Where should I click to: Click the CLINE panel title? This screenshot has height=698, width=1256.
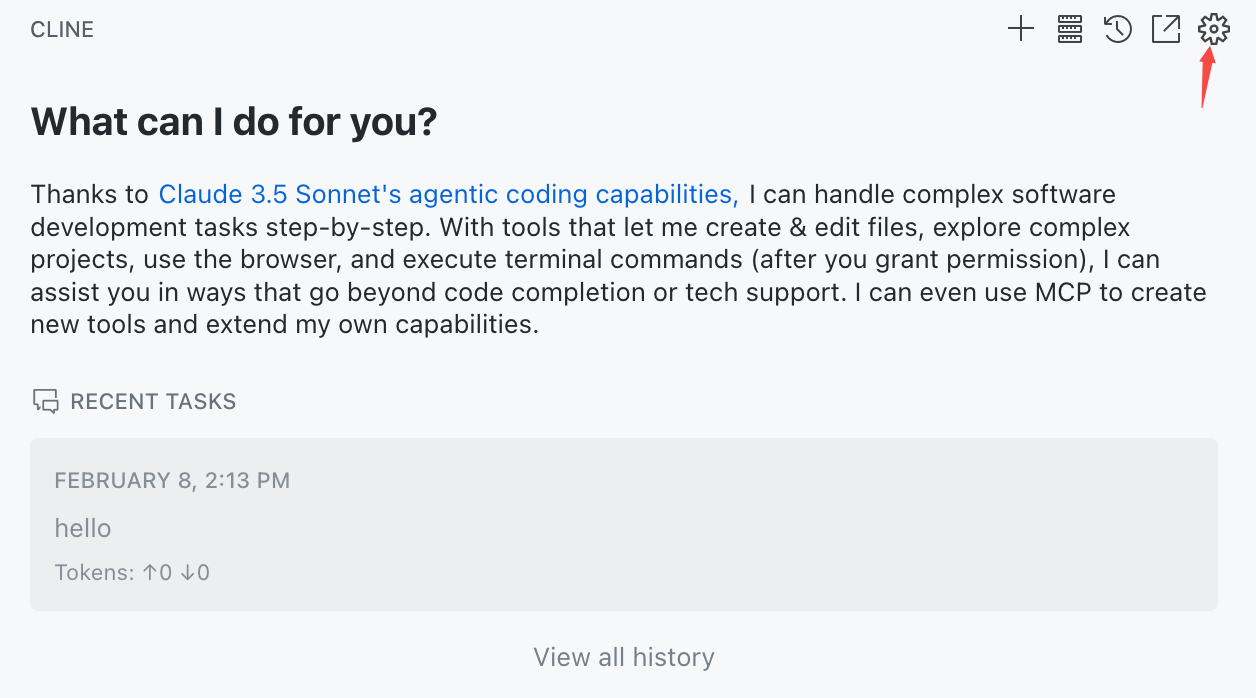click(x=62, y=30)
